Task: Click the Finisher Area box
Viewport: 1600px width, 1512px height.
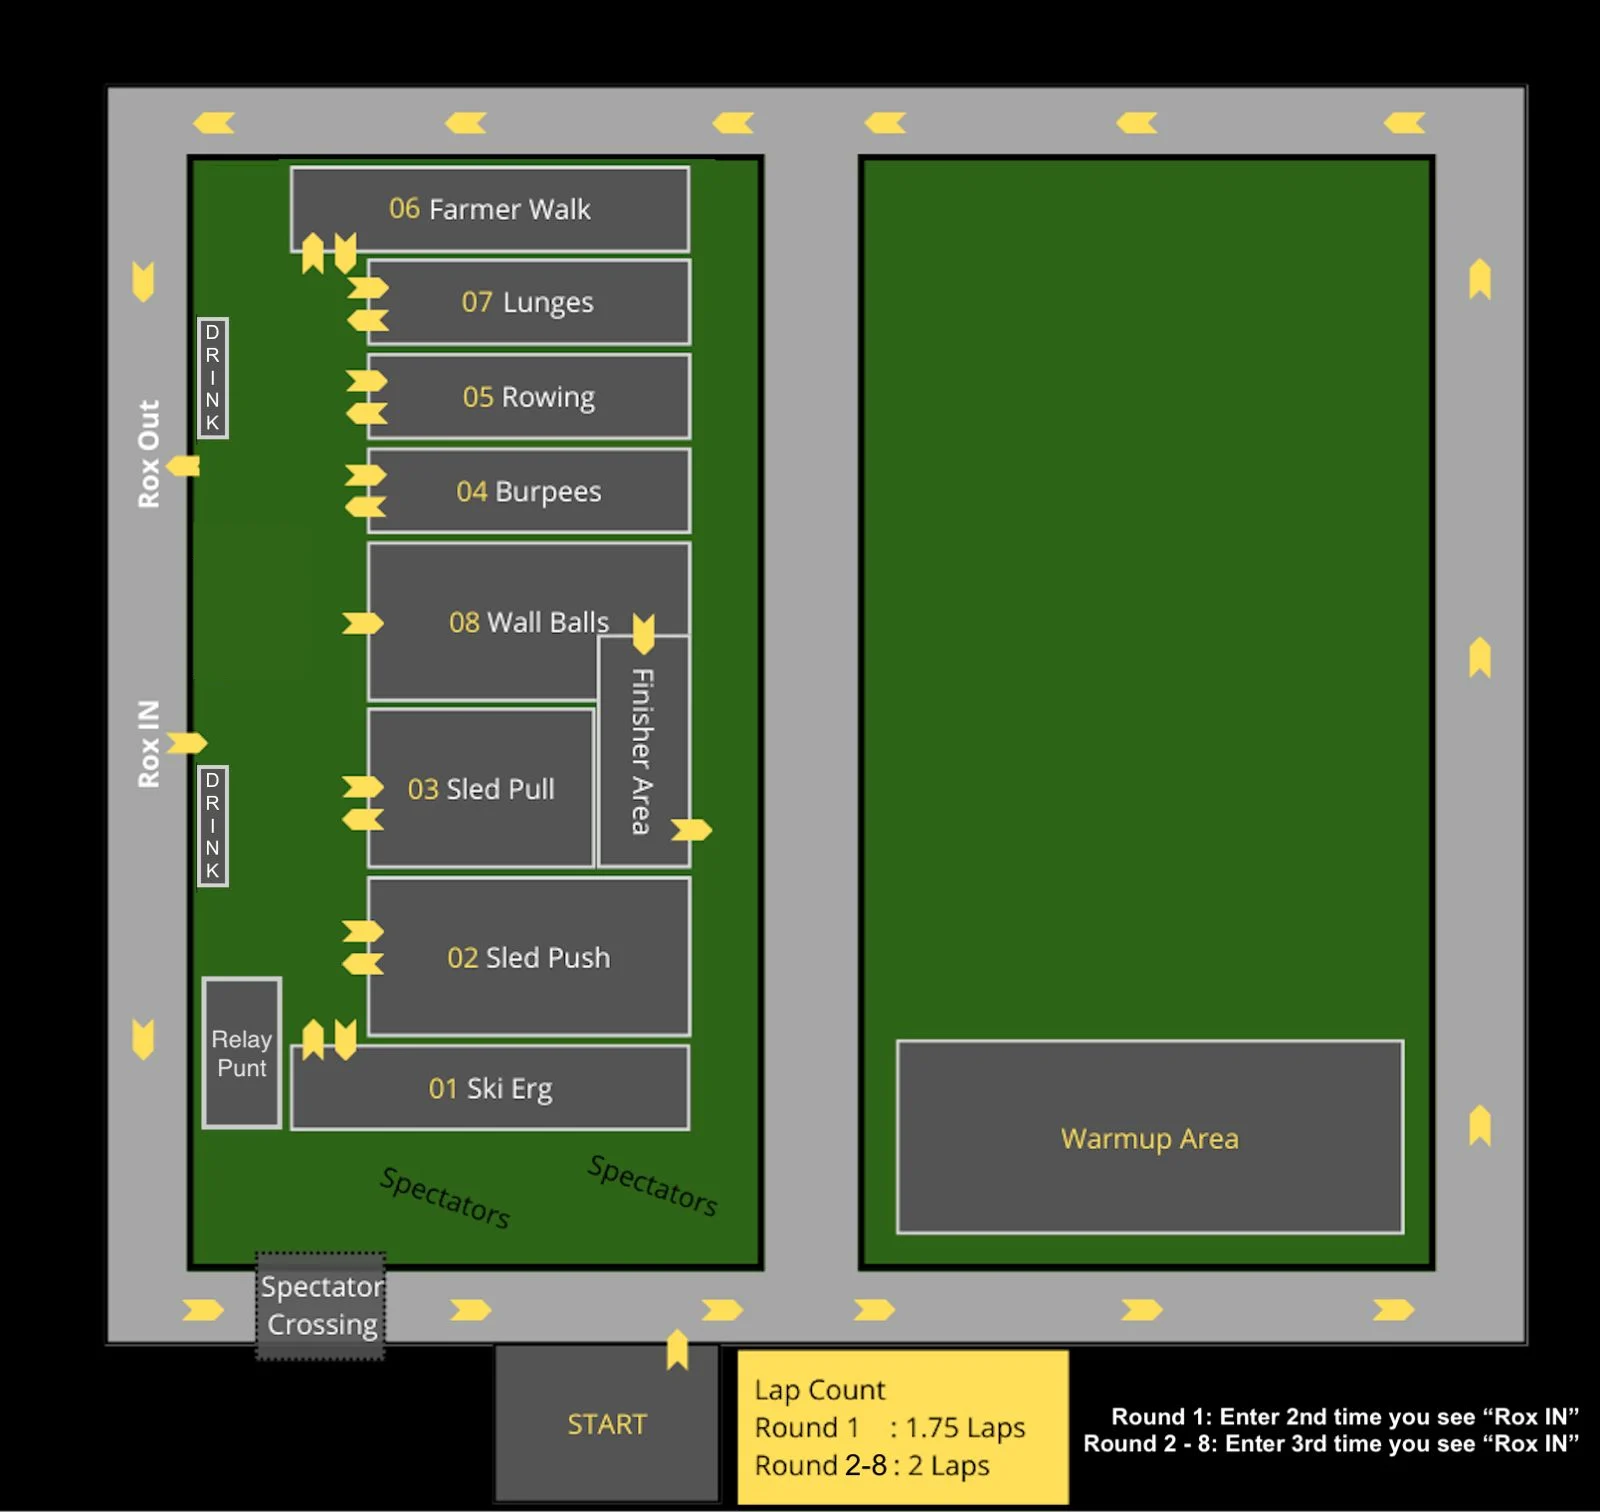Action: (644, 751)
